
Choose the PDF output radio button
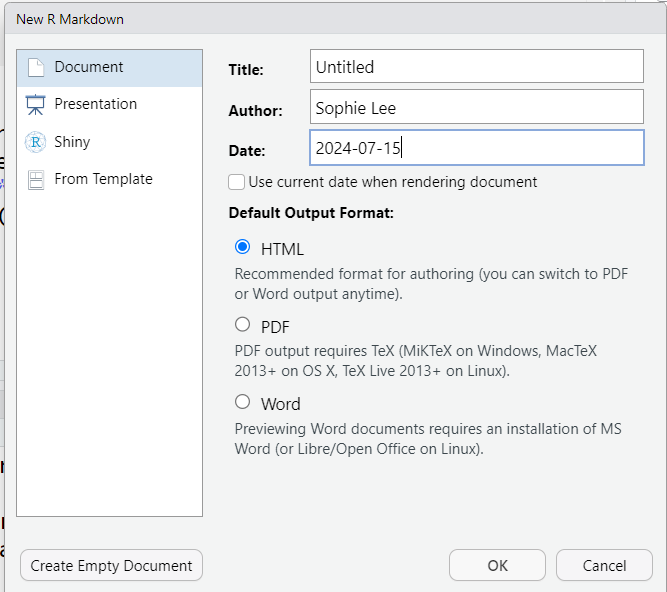tap(242, 324)
